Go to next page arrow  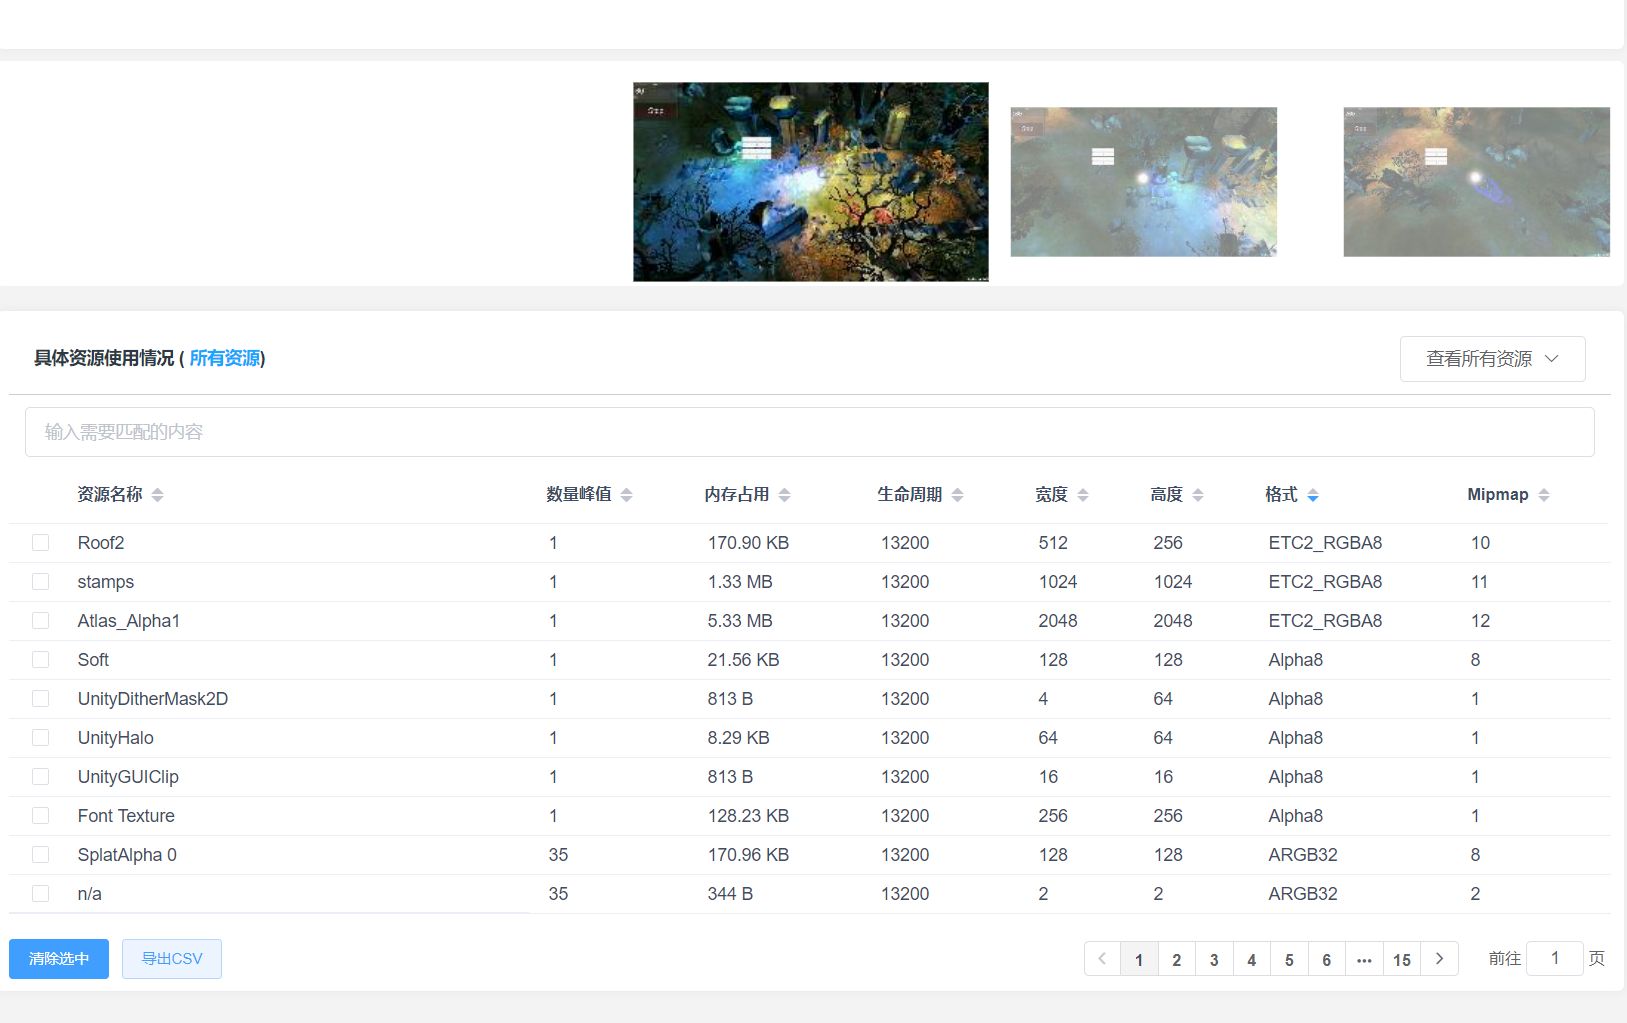(1439, 959)
